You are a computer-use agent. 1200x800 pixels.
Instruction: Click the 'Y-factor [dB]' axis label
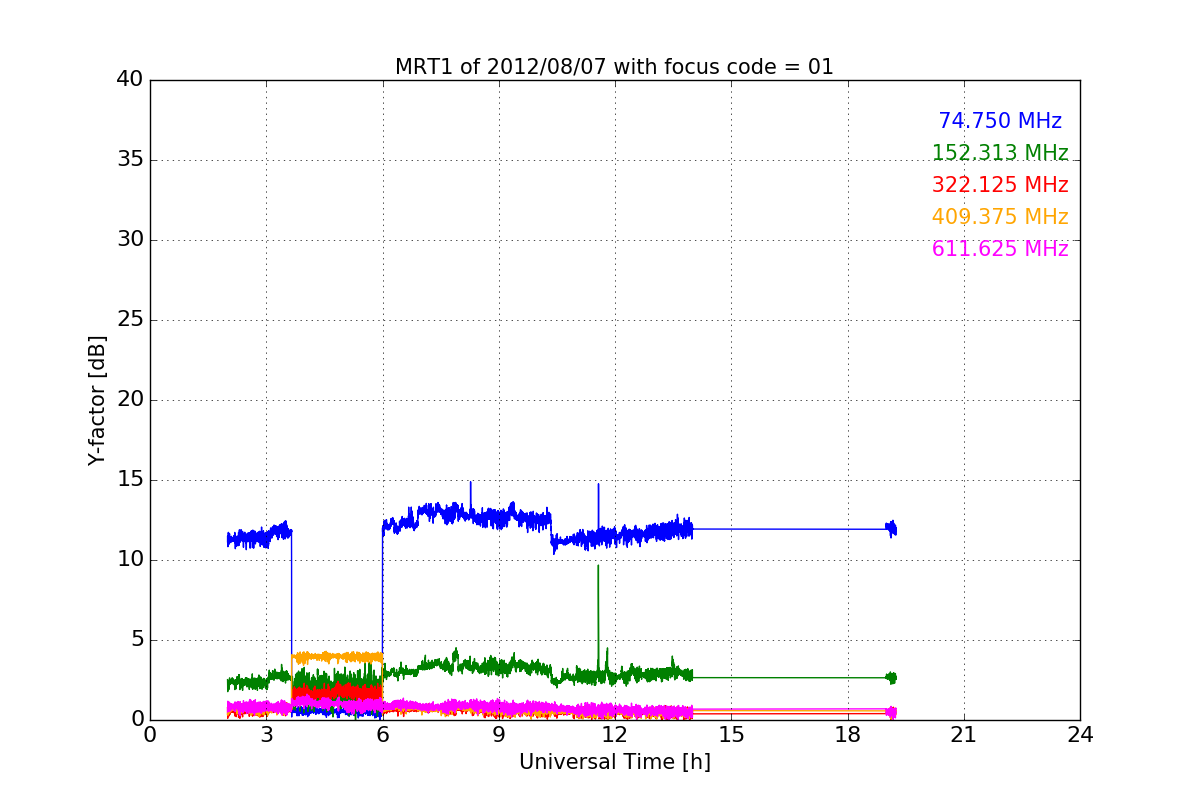[97, 400]
